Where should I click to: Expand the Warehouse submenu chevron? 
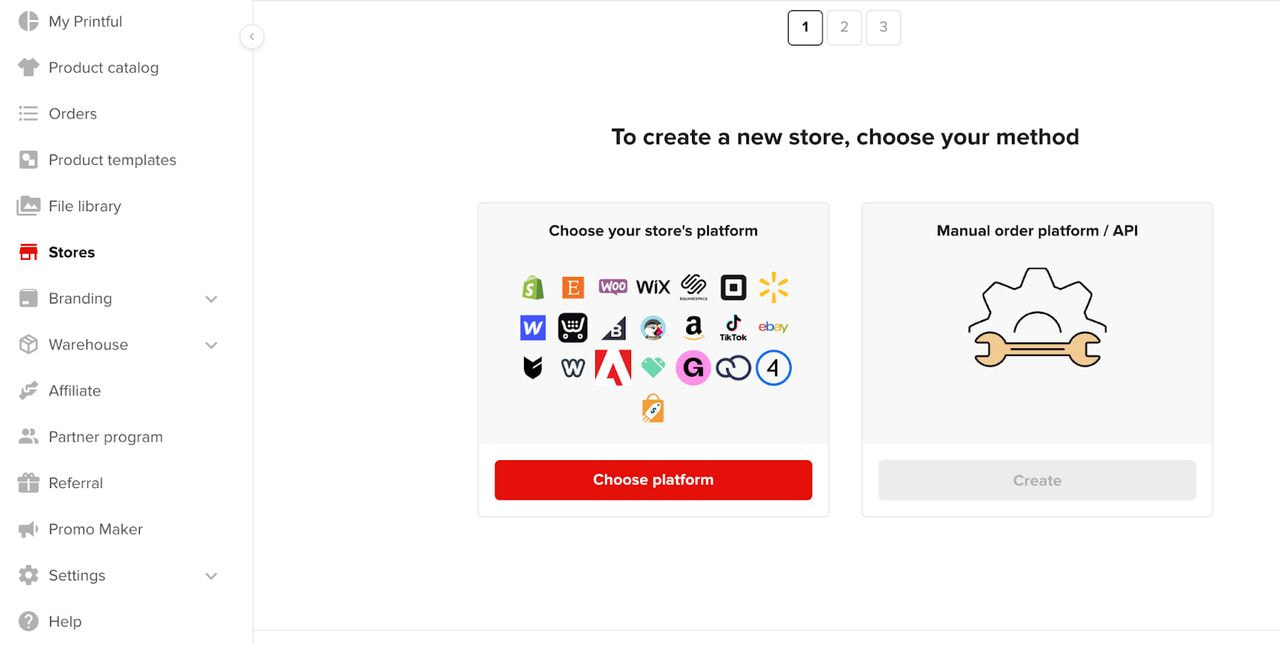point(211,345)
